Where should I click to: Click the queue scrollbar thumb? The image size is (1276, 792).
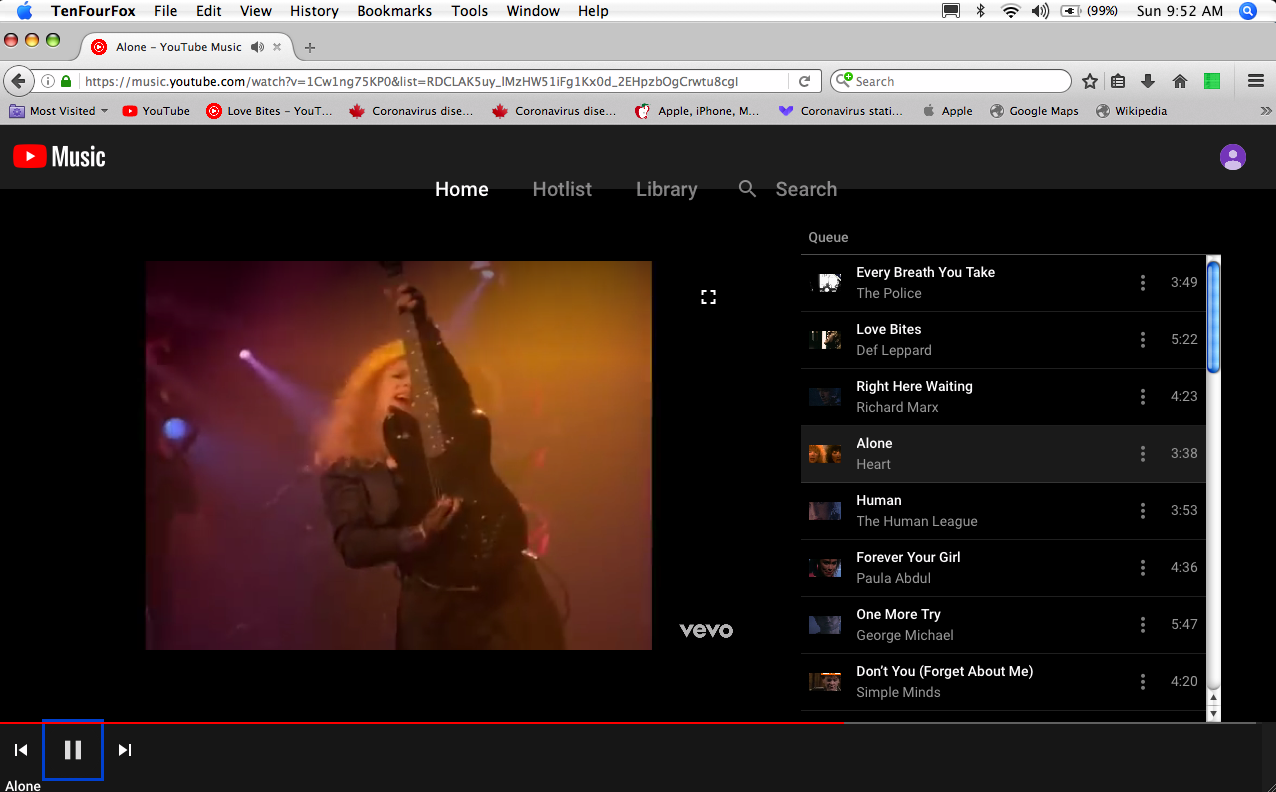click(1214, 316)
